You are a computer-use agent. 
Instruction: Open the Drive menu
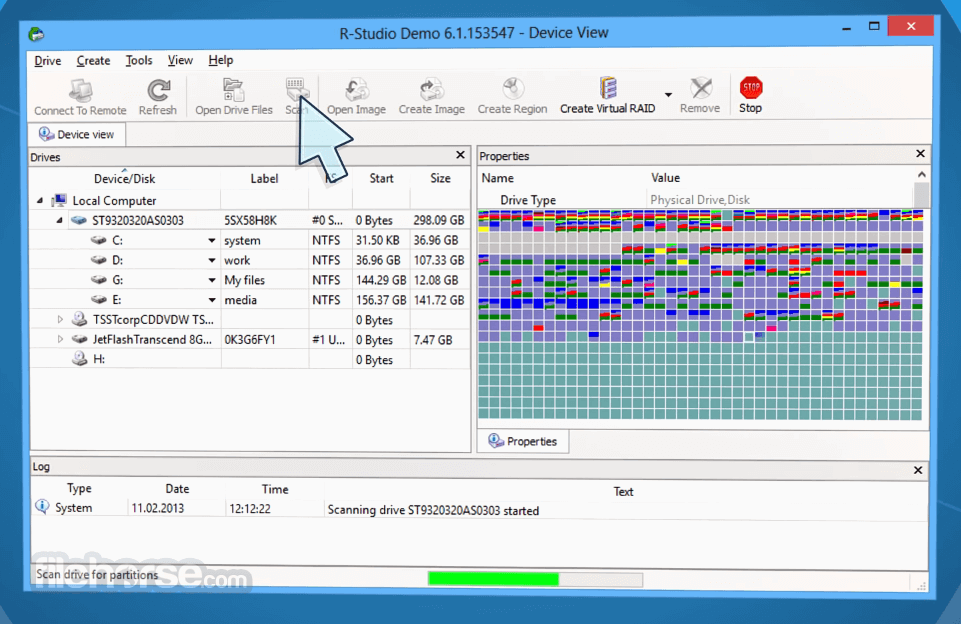tap(47, 60)
